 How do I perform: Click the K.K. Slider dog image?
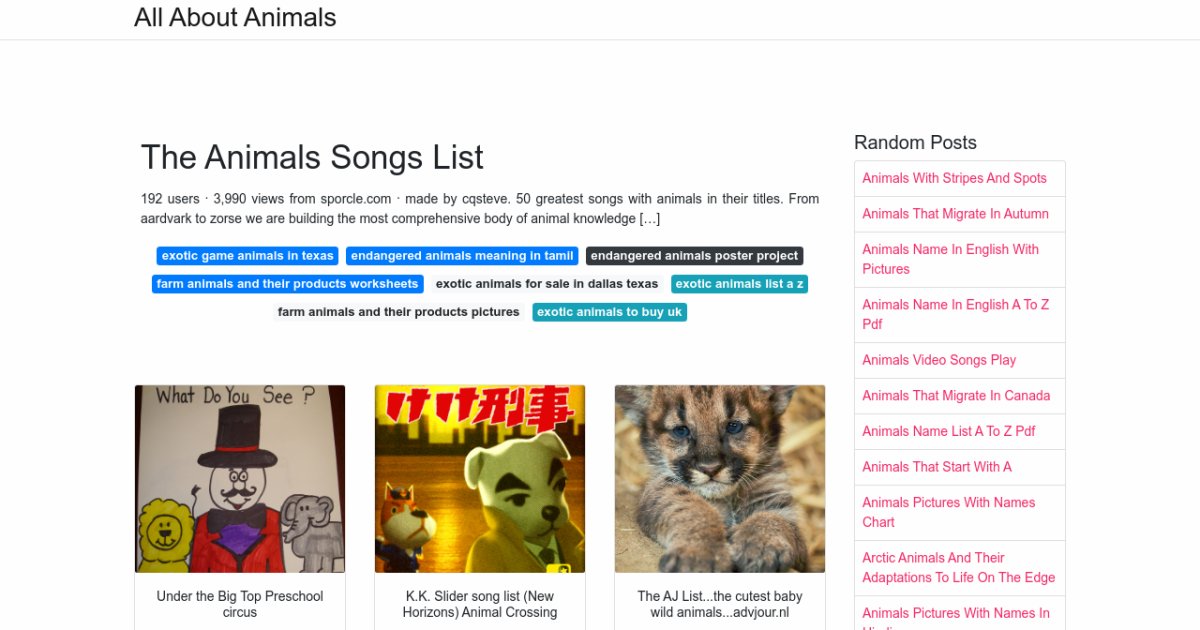click(x=480, y=478)
